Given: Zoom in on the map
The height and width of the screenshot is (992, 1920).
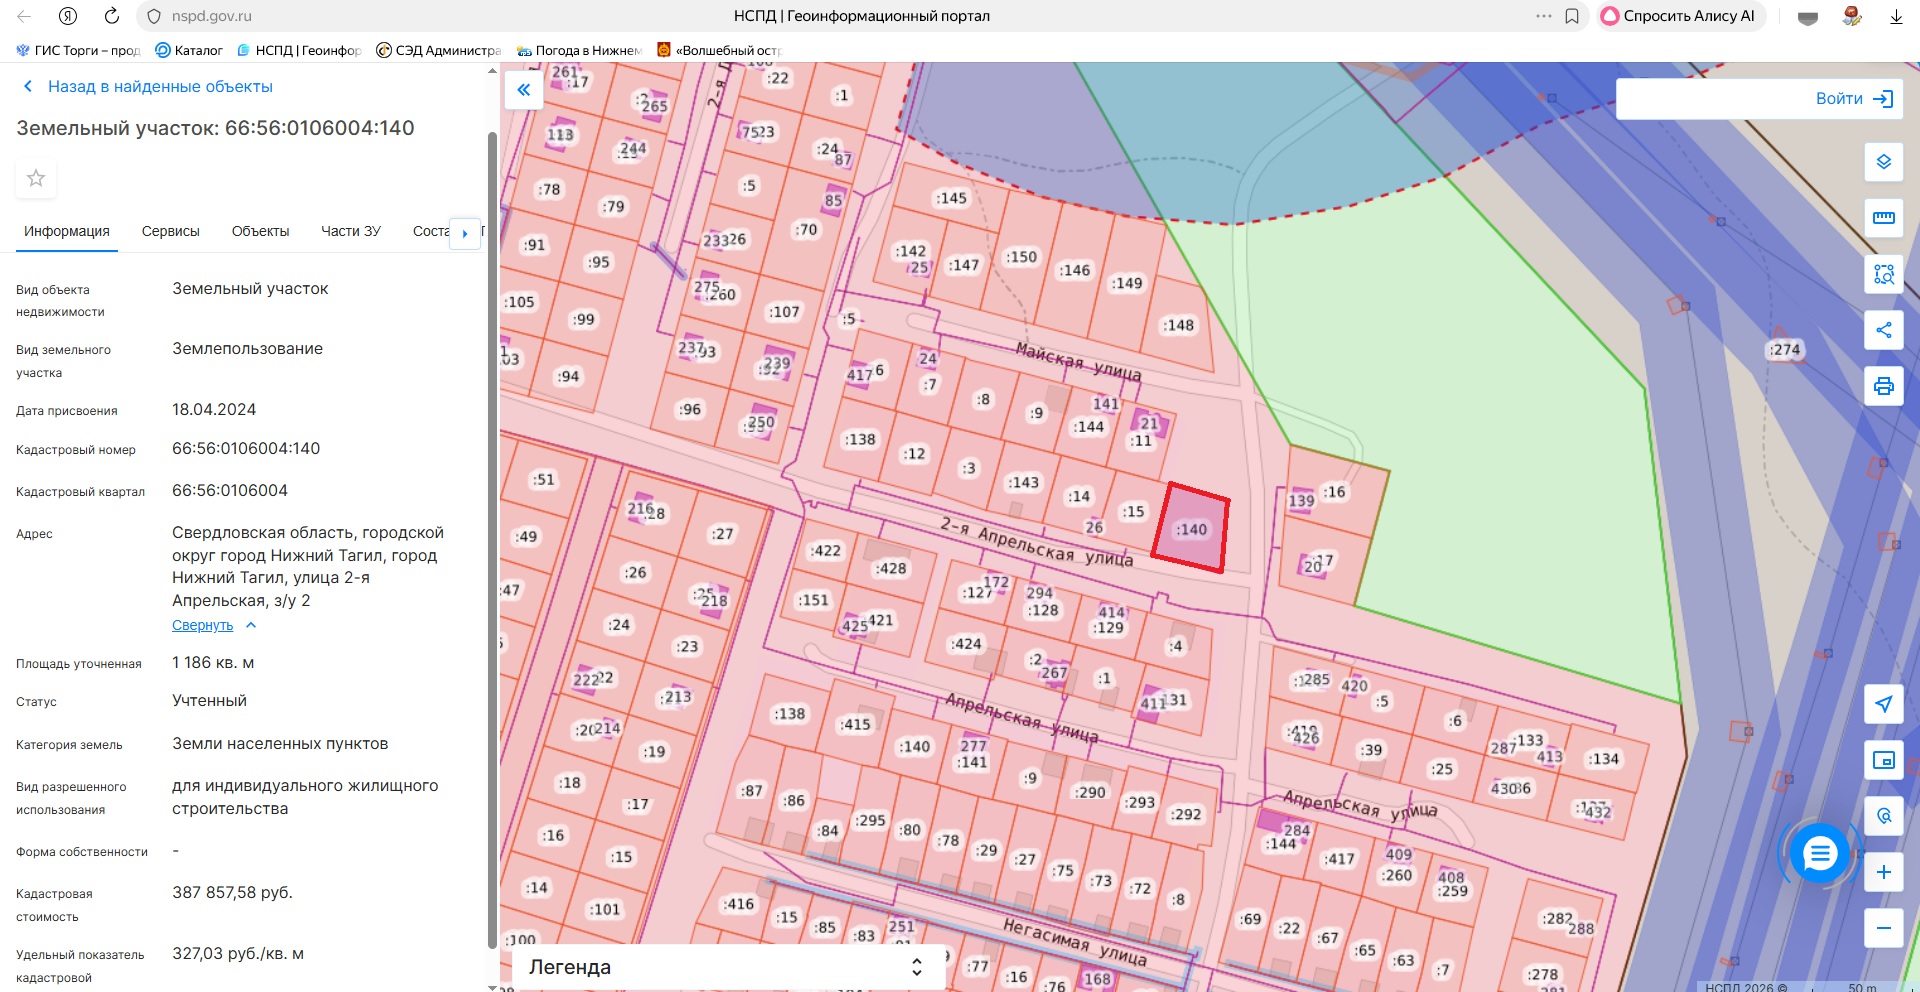Looking at the screenshot, I should (1883, 872).
